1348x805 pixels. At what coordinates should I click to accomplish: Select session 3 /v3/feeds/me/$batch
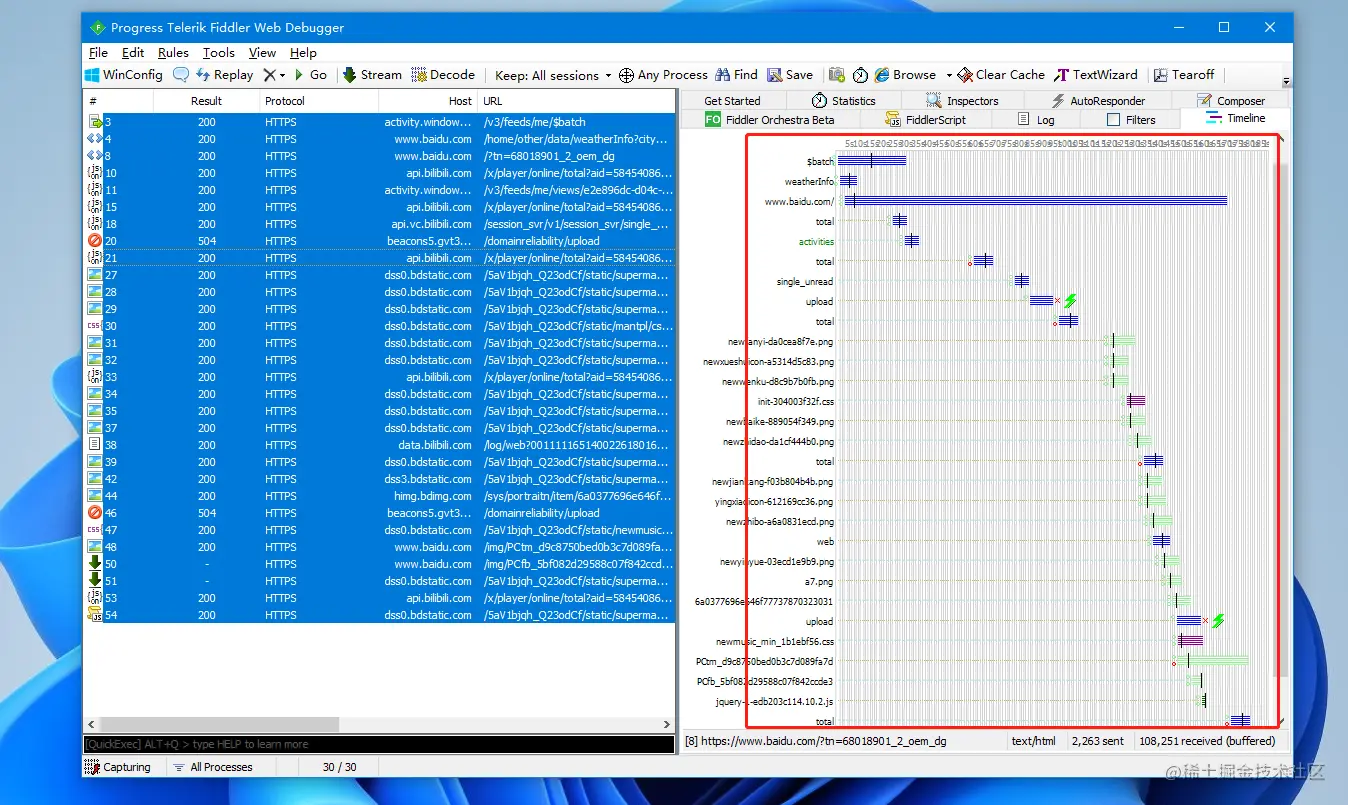[380, 122]
